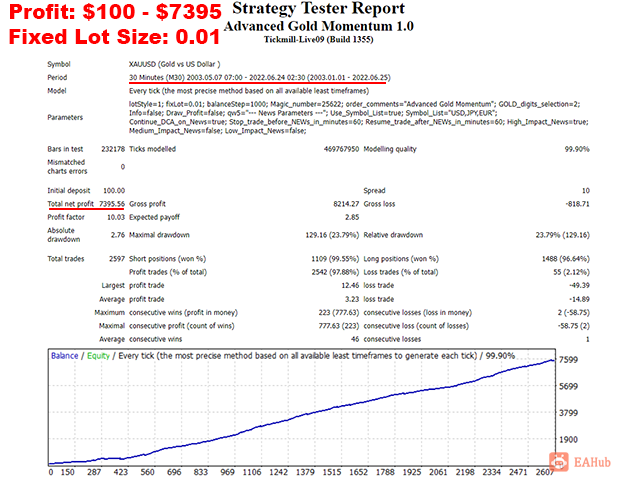Click the 'Absolute drawdown' value 2.76
Screen dimensions: 620x477
coord(118,235)
